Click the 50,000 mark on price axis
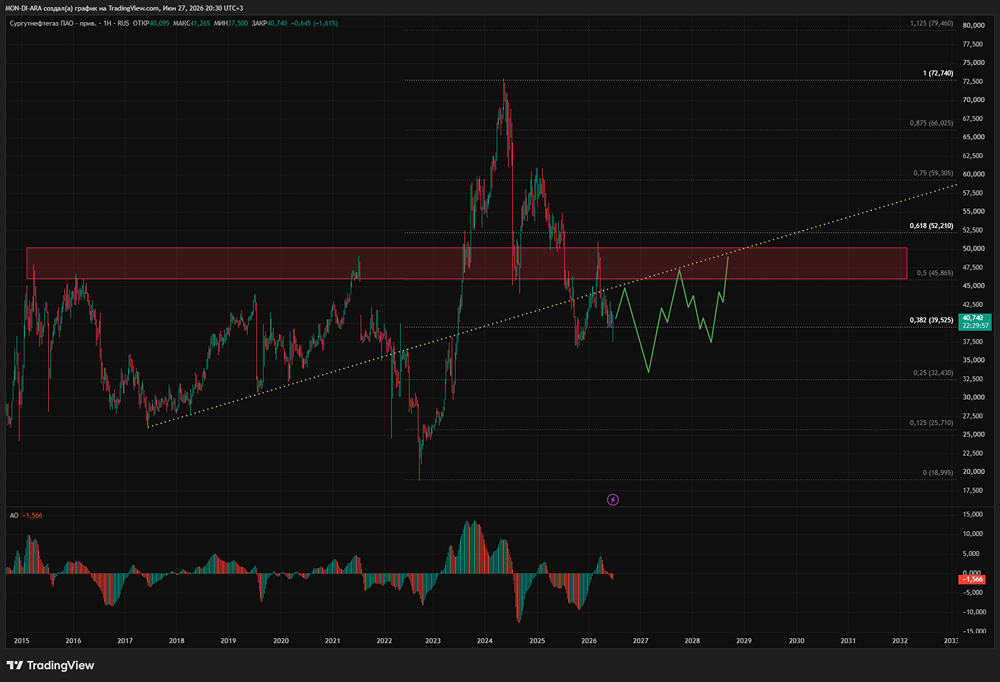 [973, 249]
